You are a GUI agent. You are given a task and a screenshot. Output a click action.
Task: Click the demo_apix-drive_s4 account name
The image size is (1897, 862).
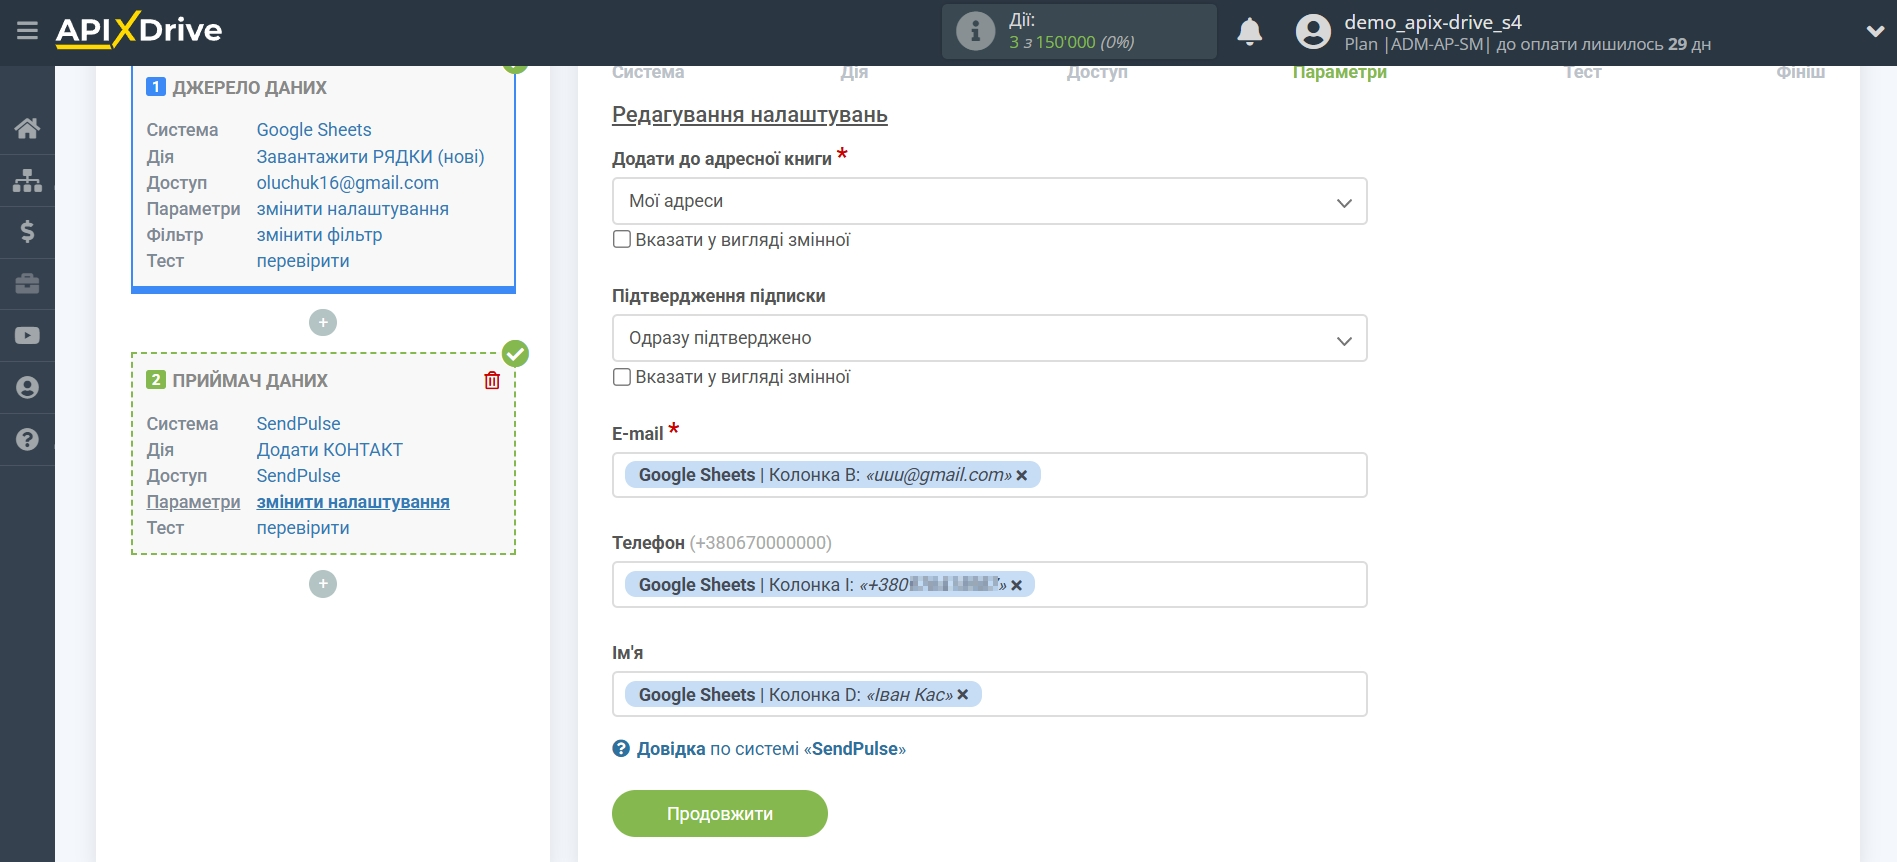coord(1433,22)
